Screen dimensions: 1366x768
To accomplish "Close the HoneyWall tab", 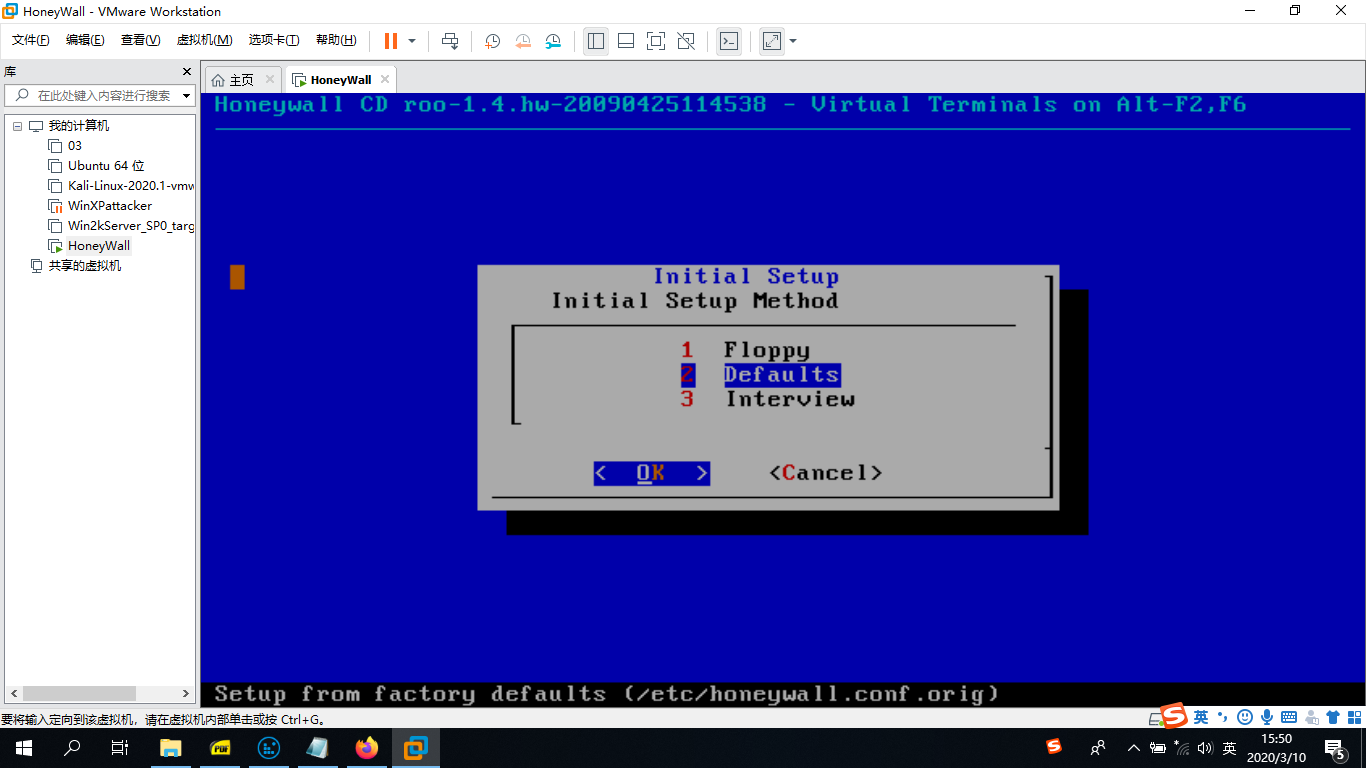I will coord(384,80).
